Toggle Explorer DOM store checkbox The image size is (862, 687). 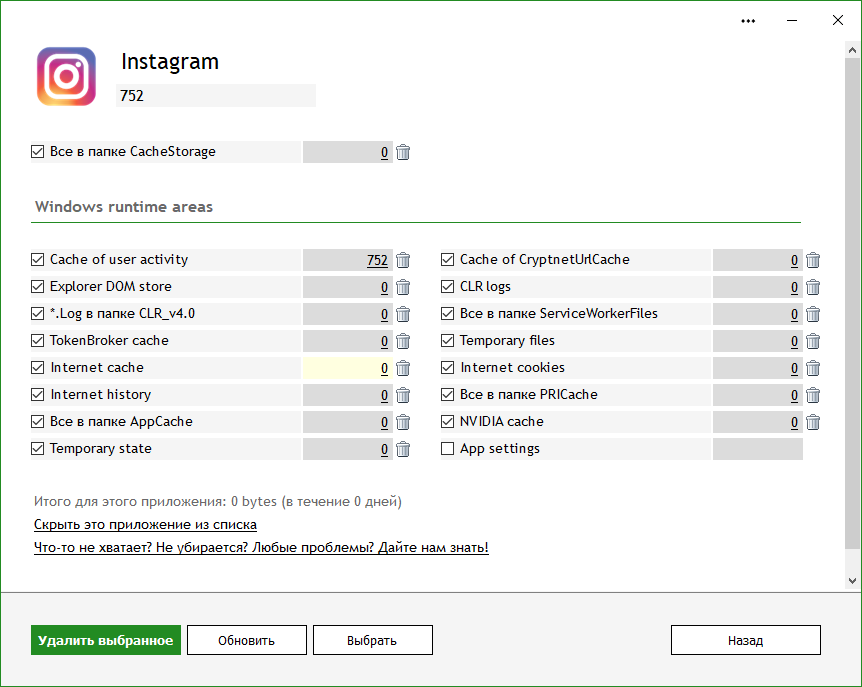pos(37,286)
